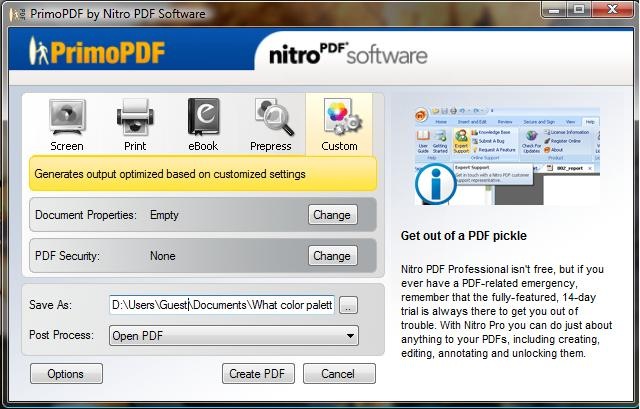Change the PDF Security setting
This screenshot has width=640, height=409.
click(332, 256)
